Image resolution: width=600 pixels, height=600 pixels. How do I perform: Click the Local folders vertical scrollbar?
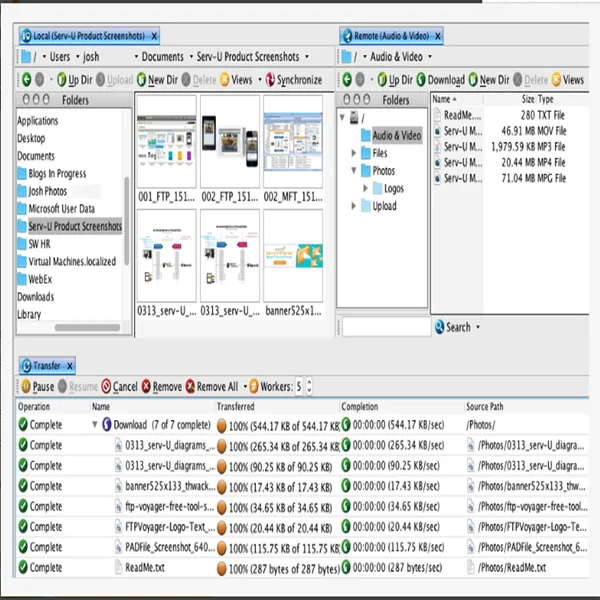coord(127,221)
